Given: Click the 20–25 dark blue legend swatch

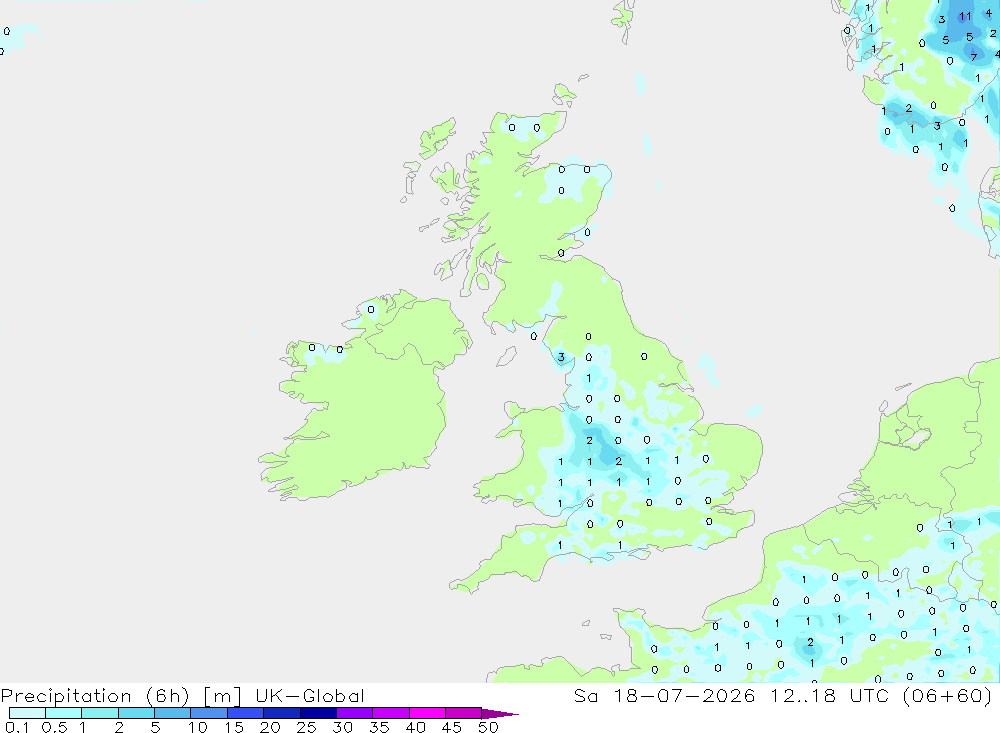Looking at the screenshot, I should click(x=282, y=713).
